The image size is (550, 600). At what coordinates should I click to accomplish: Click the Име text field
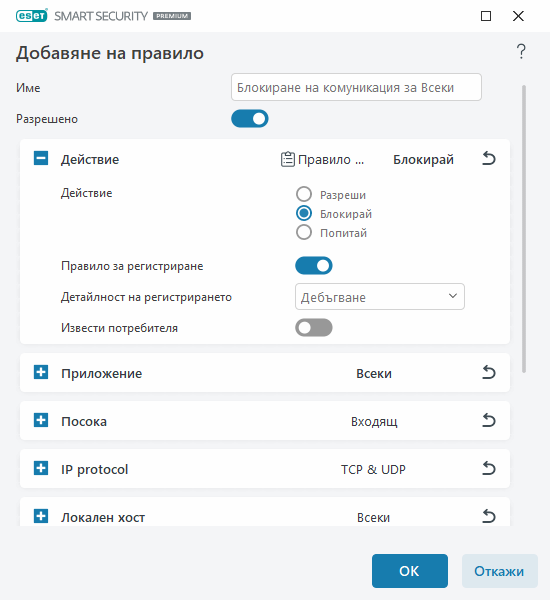[356, 87]
